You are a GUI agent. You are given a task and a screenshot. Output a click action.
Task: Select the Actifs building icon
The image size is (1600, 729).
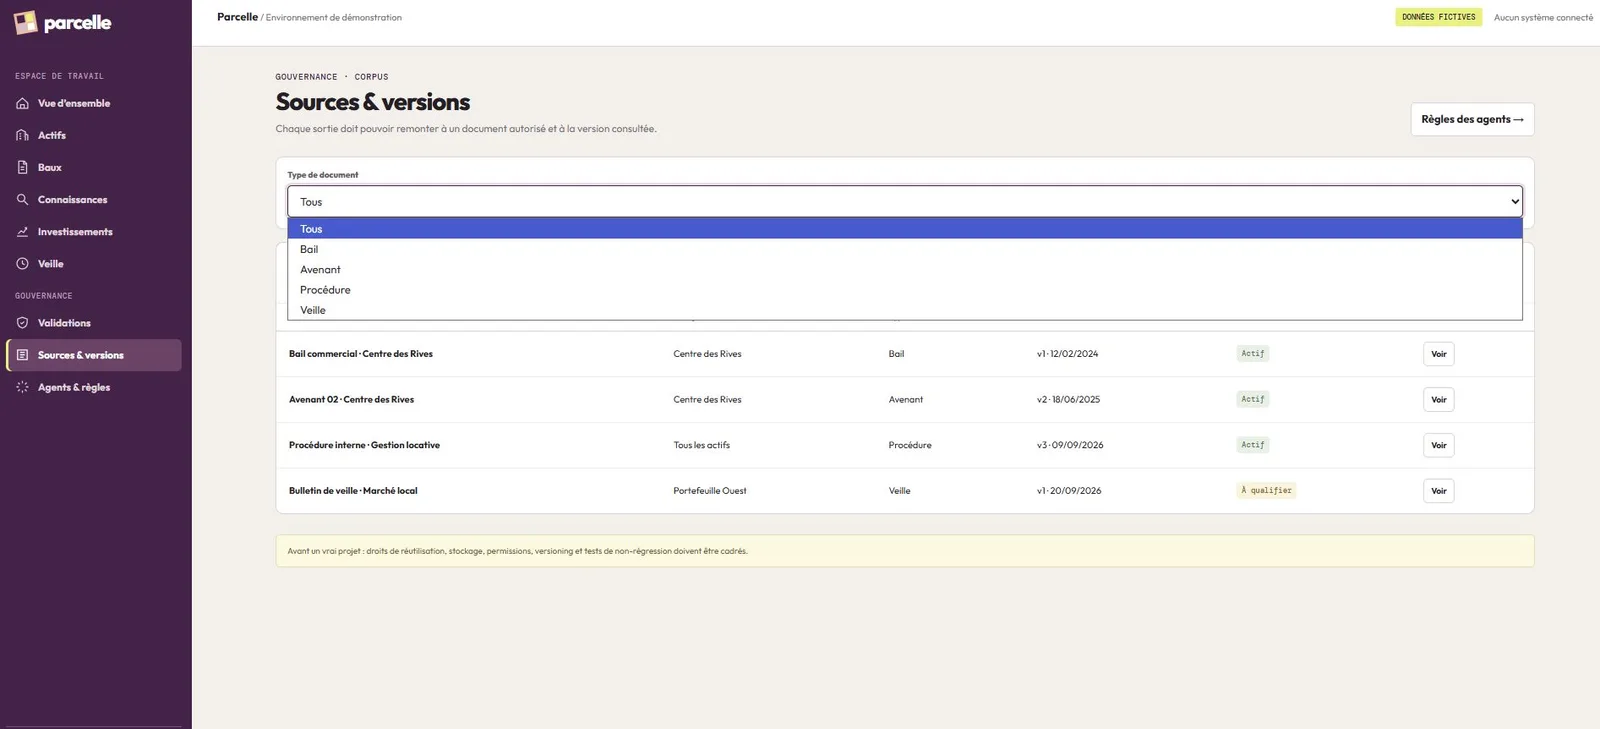(22, 136)
